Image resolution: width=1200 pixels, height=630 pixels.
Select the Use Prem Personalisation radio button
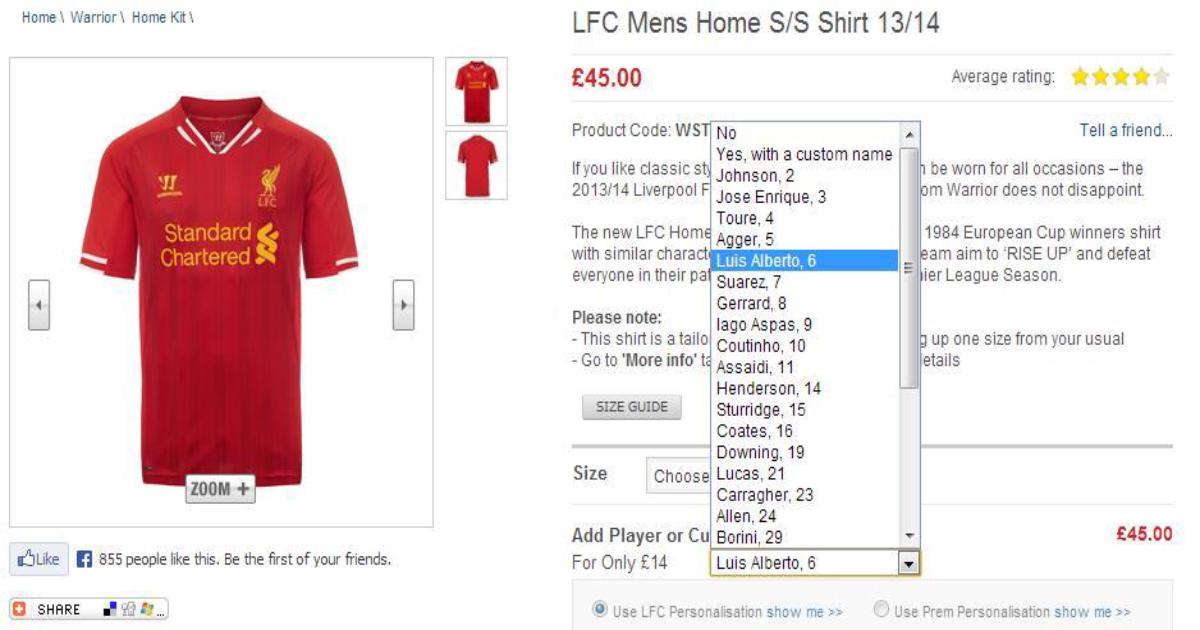coord(881,609)
